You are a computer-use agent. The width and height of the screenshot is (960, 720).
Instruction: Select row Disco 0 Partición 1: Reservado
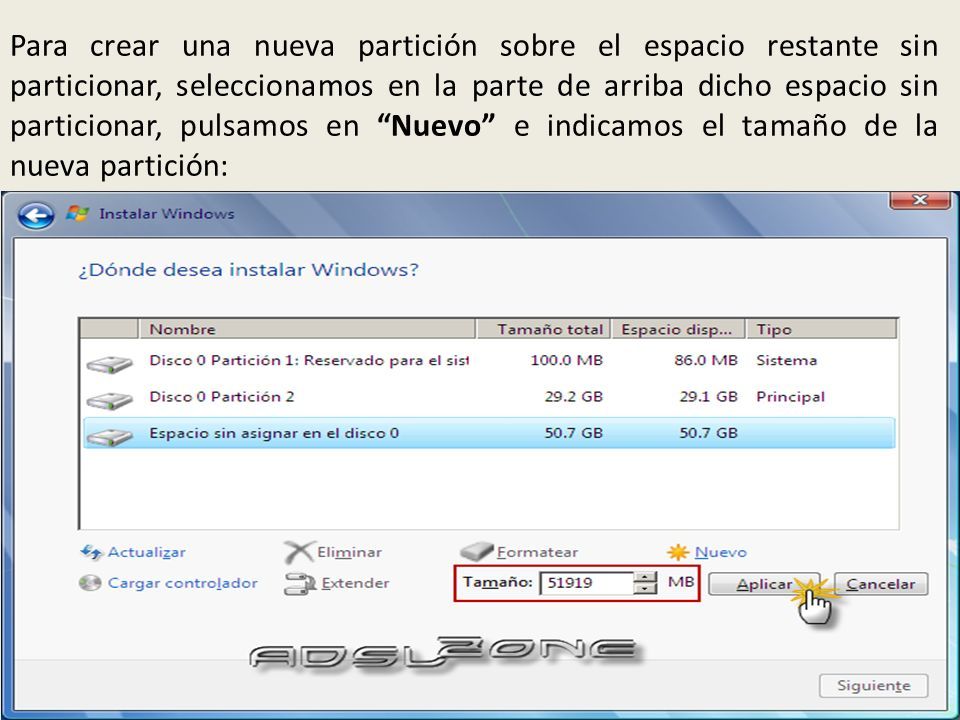(x=489, y=361)
